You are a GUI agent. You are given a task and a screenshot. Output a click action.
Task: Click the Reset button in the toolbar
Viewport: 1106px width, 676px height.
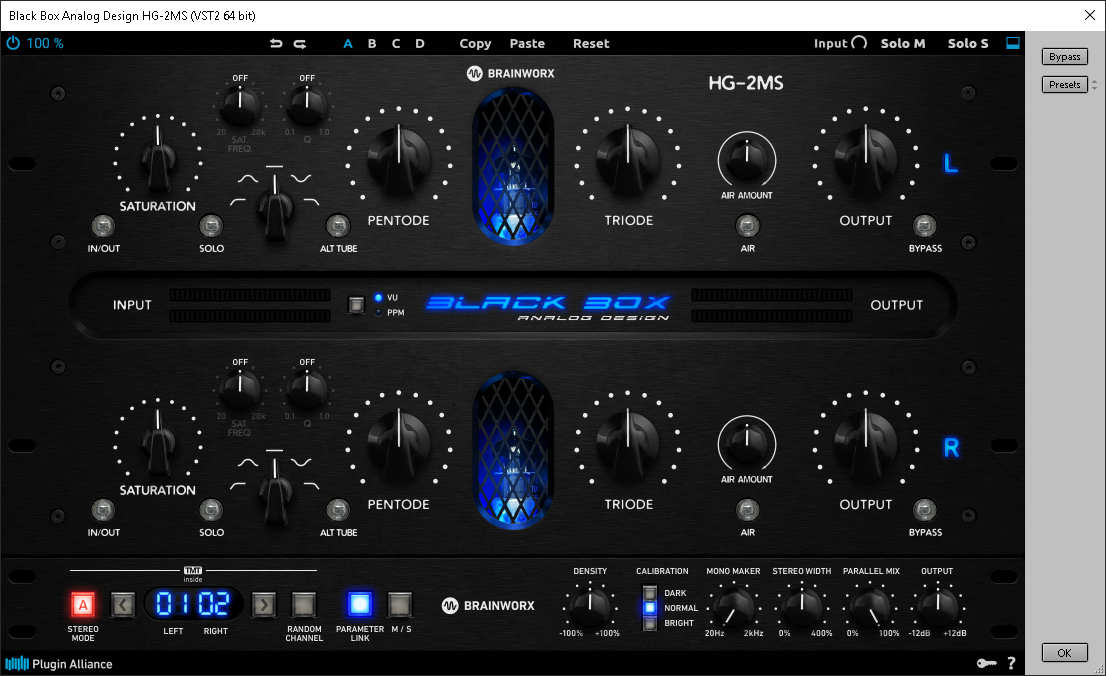(591, 43)
